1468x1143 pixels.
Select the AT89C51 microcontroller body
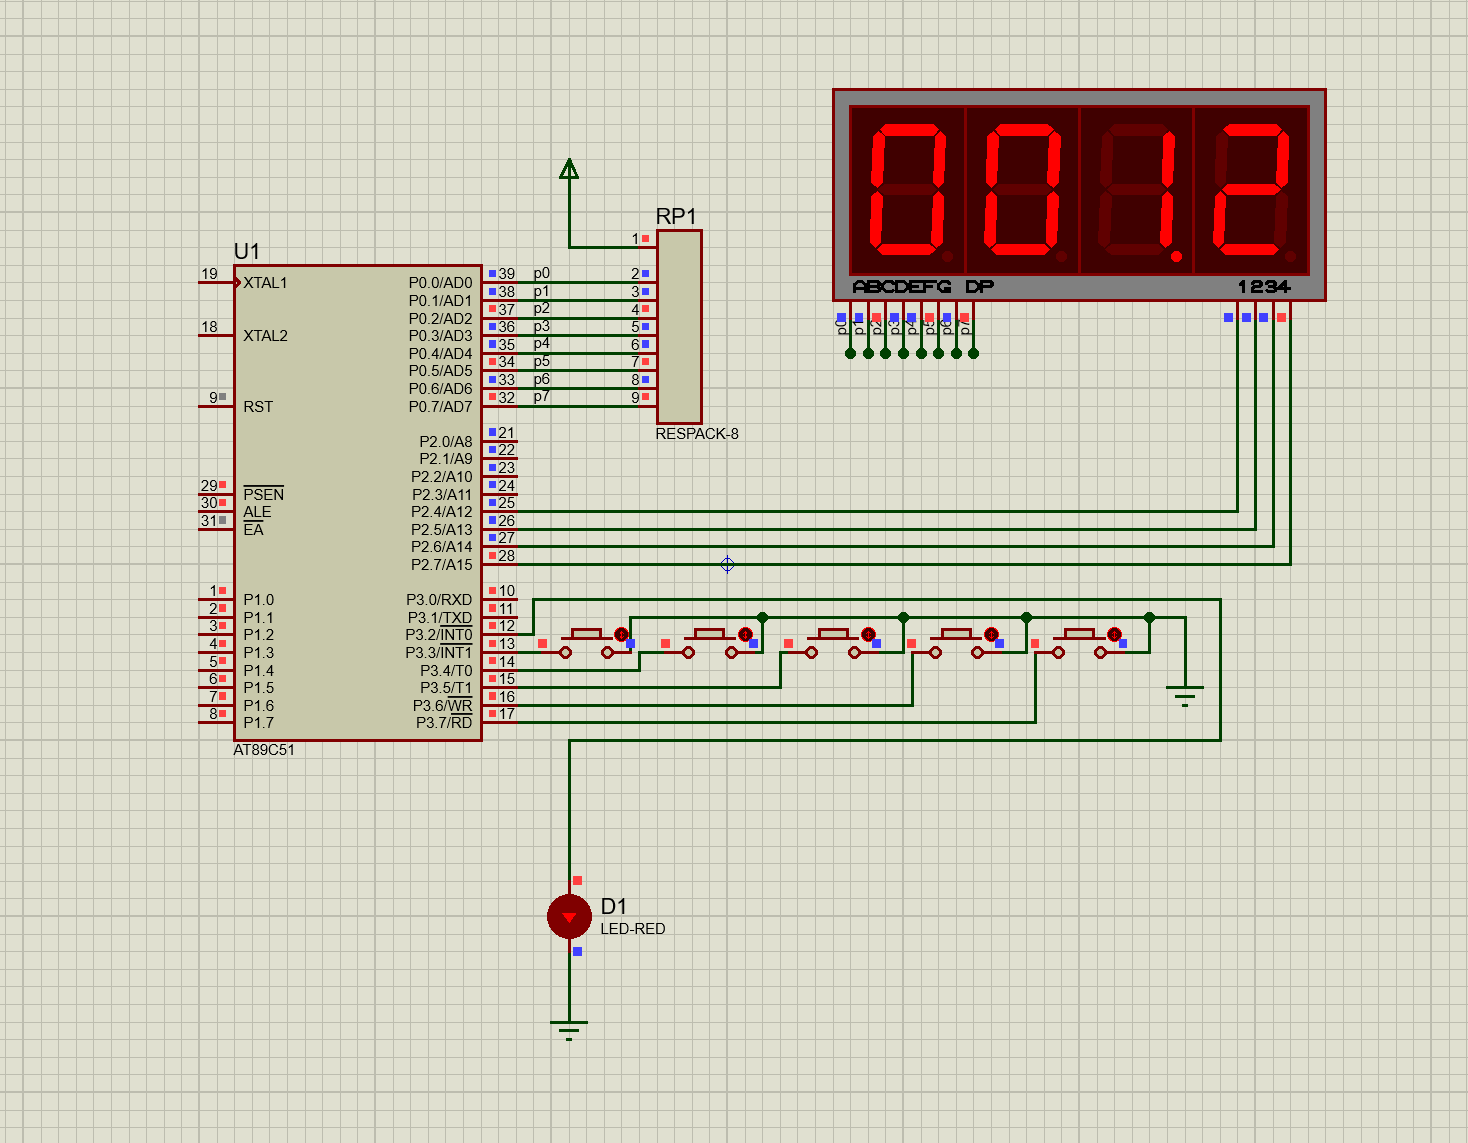(x=358, y=503)
